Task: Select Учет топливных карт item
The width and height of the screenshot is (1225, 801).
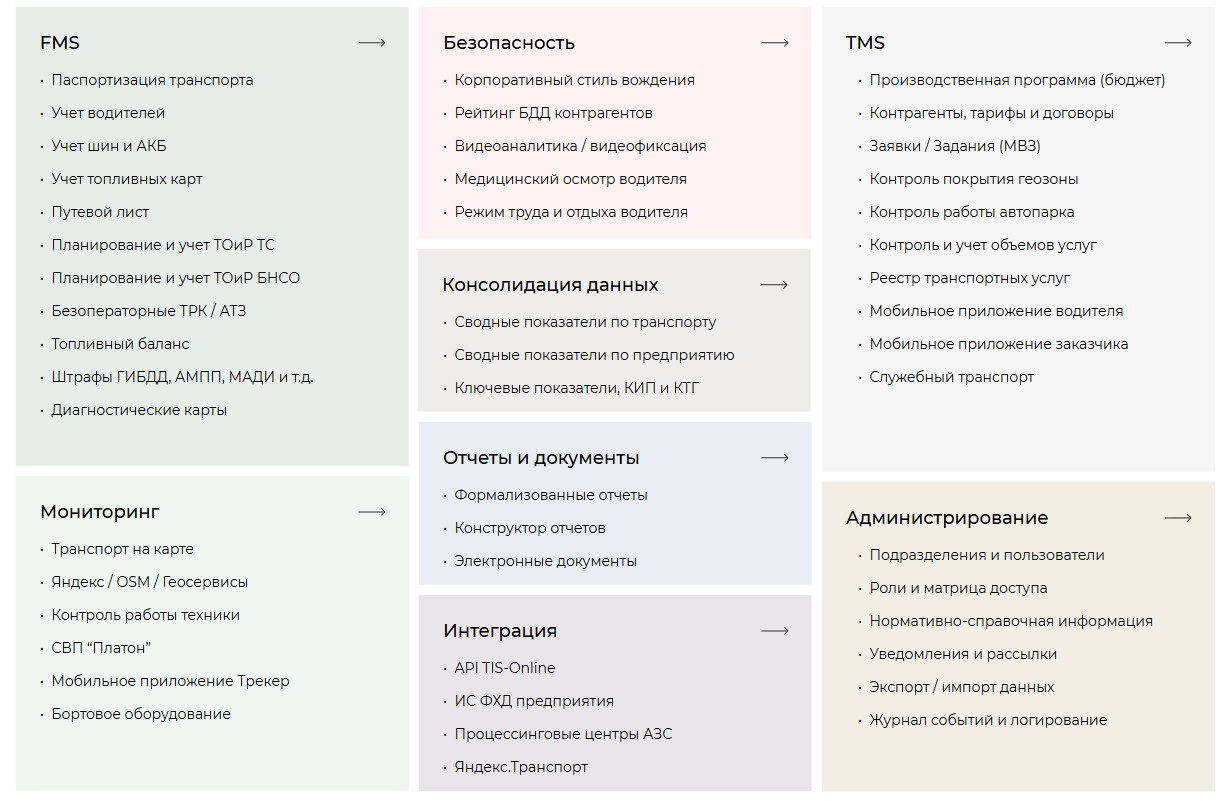Action: tap(127, 179)
